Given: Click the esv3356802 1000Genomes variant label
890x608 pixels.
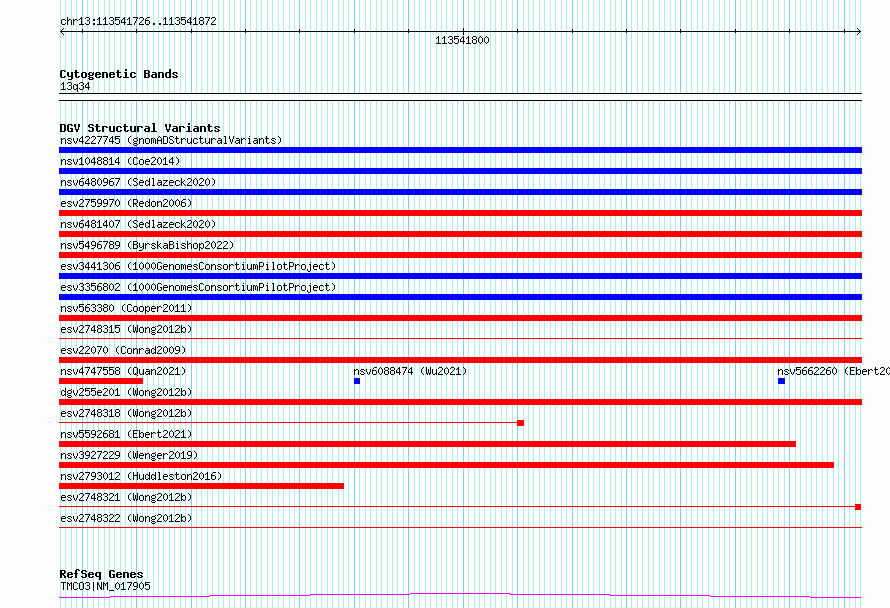Looking at the screenshot, I should (x=198, y=287).
